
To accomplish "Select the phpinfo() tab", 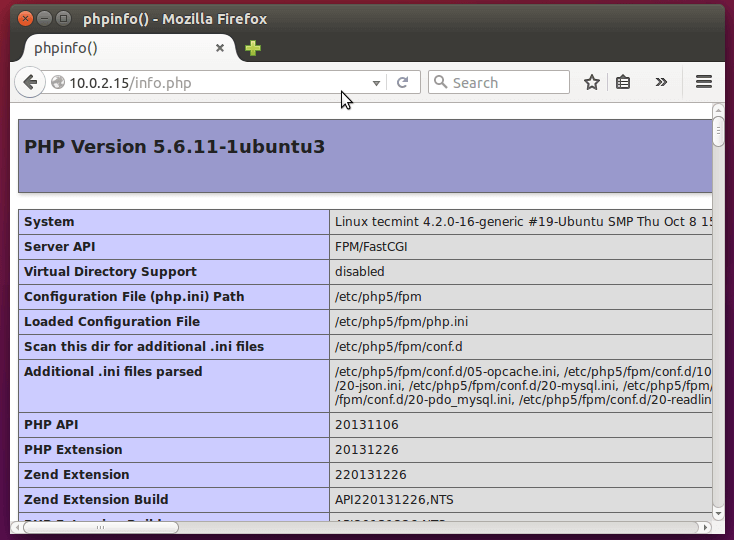I will (x=110, y=48).
